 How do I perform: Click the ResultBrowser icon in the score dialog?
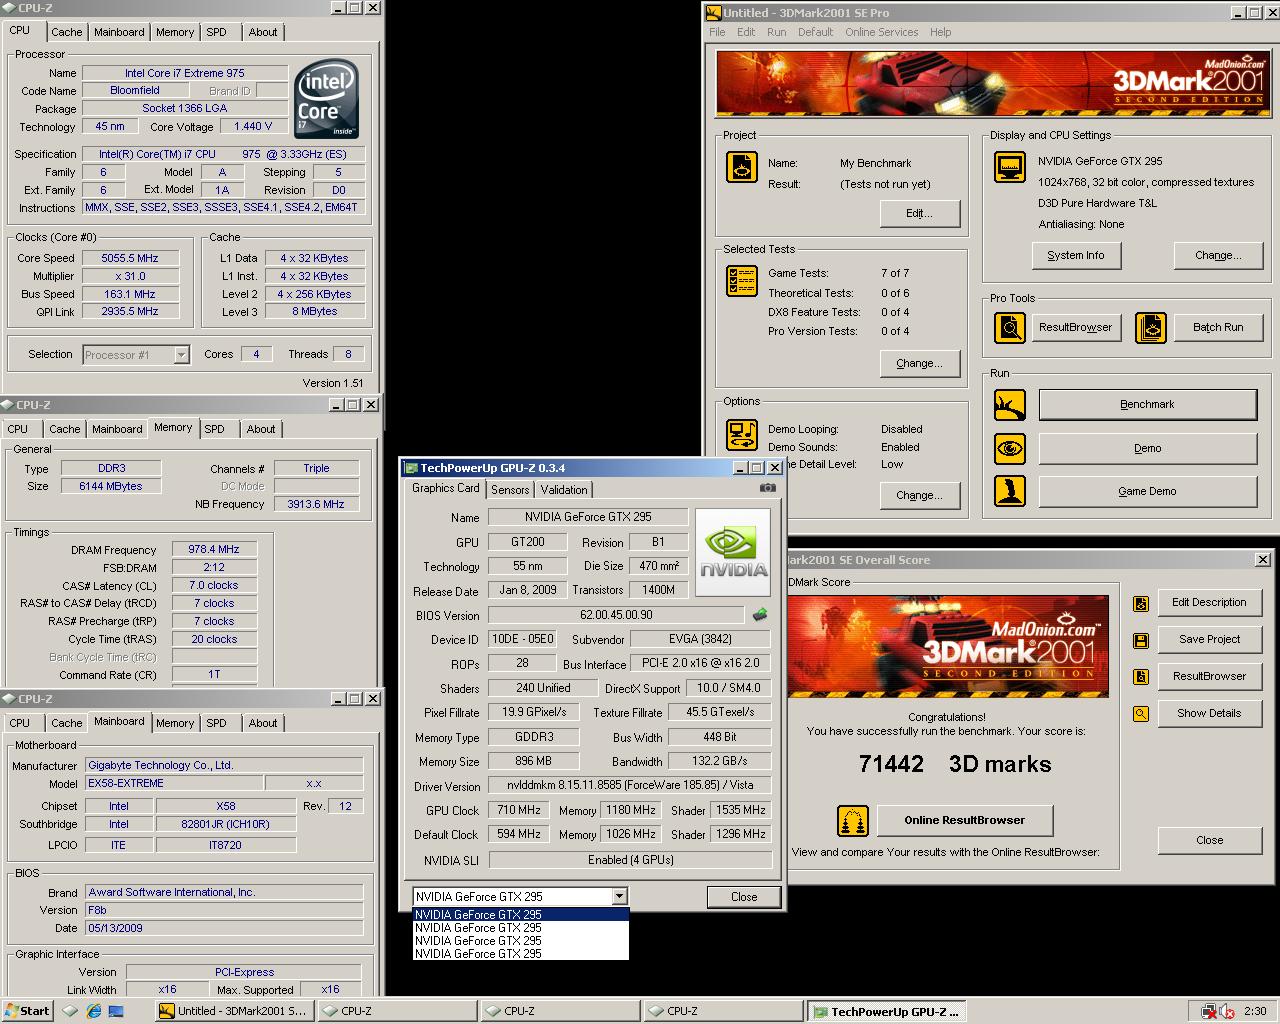tap(1140, 677)
